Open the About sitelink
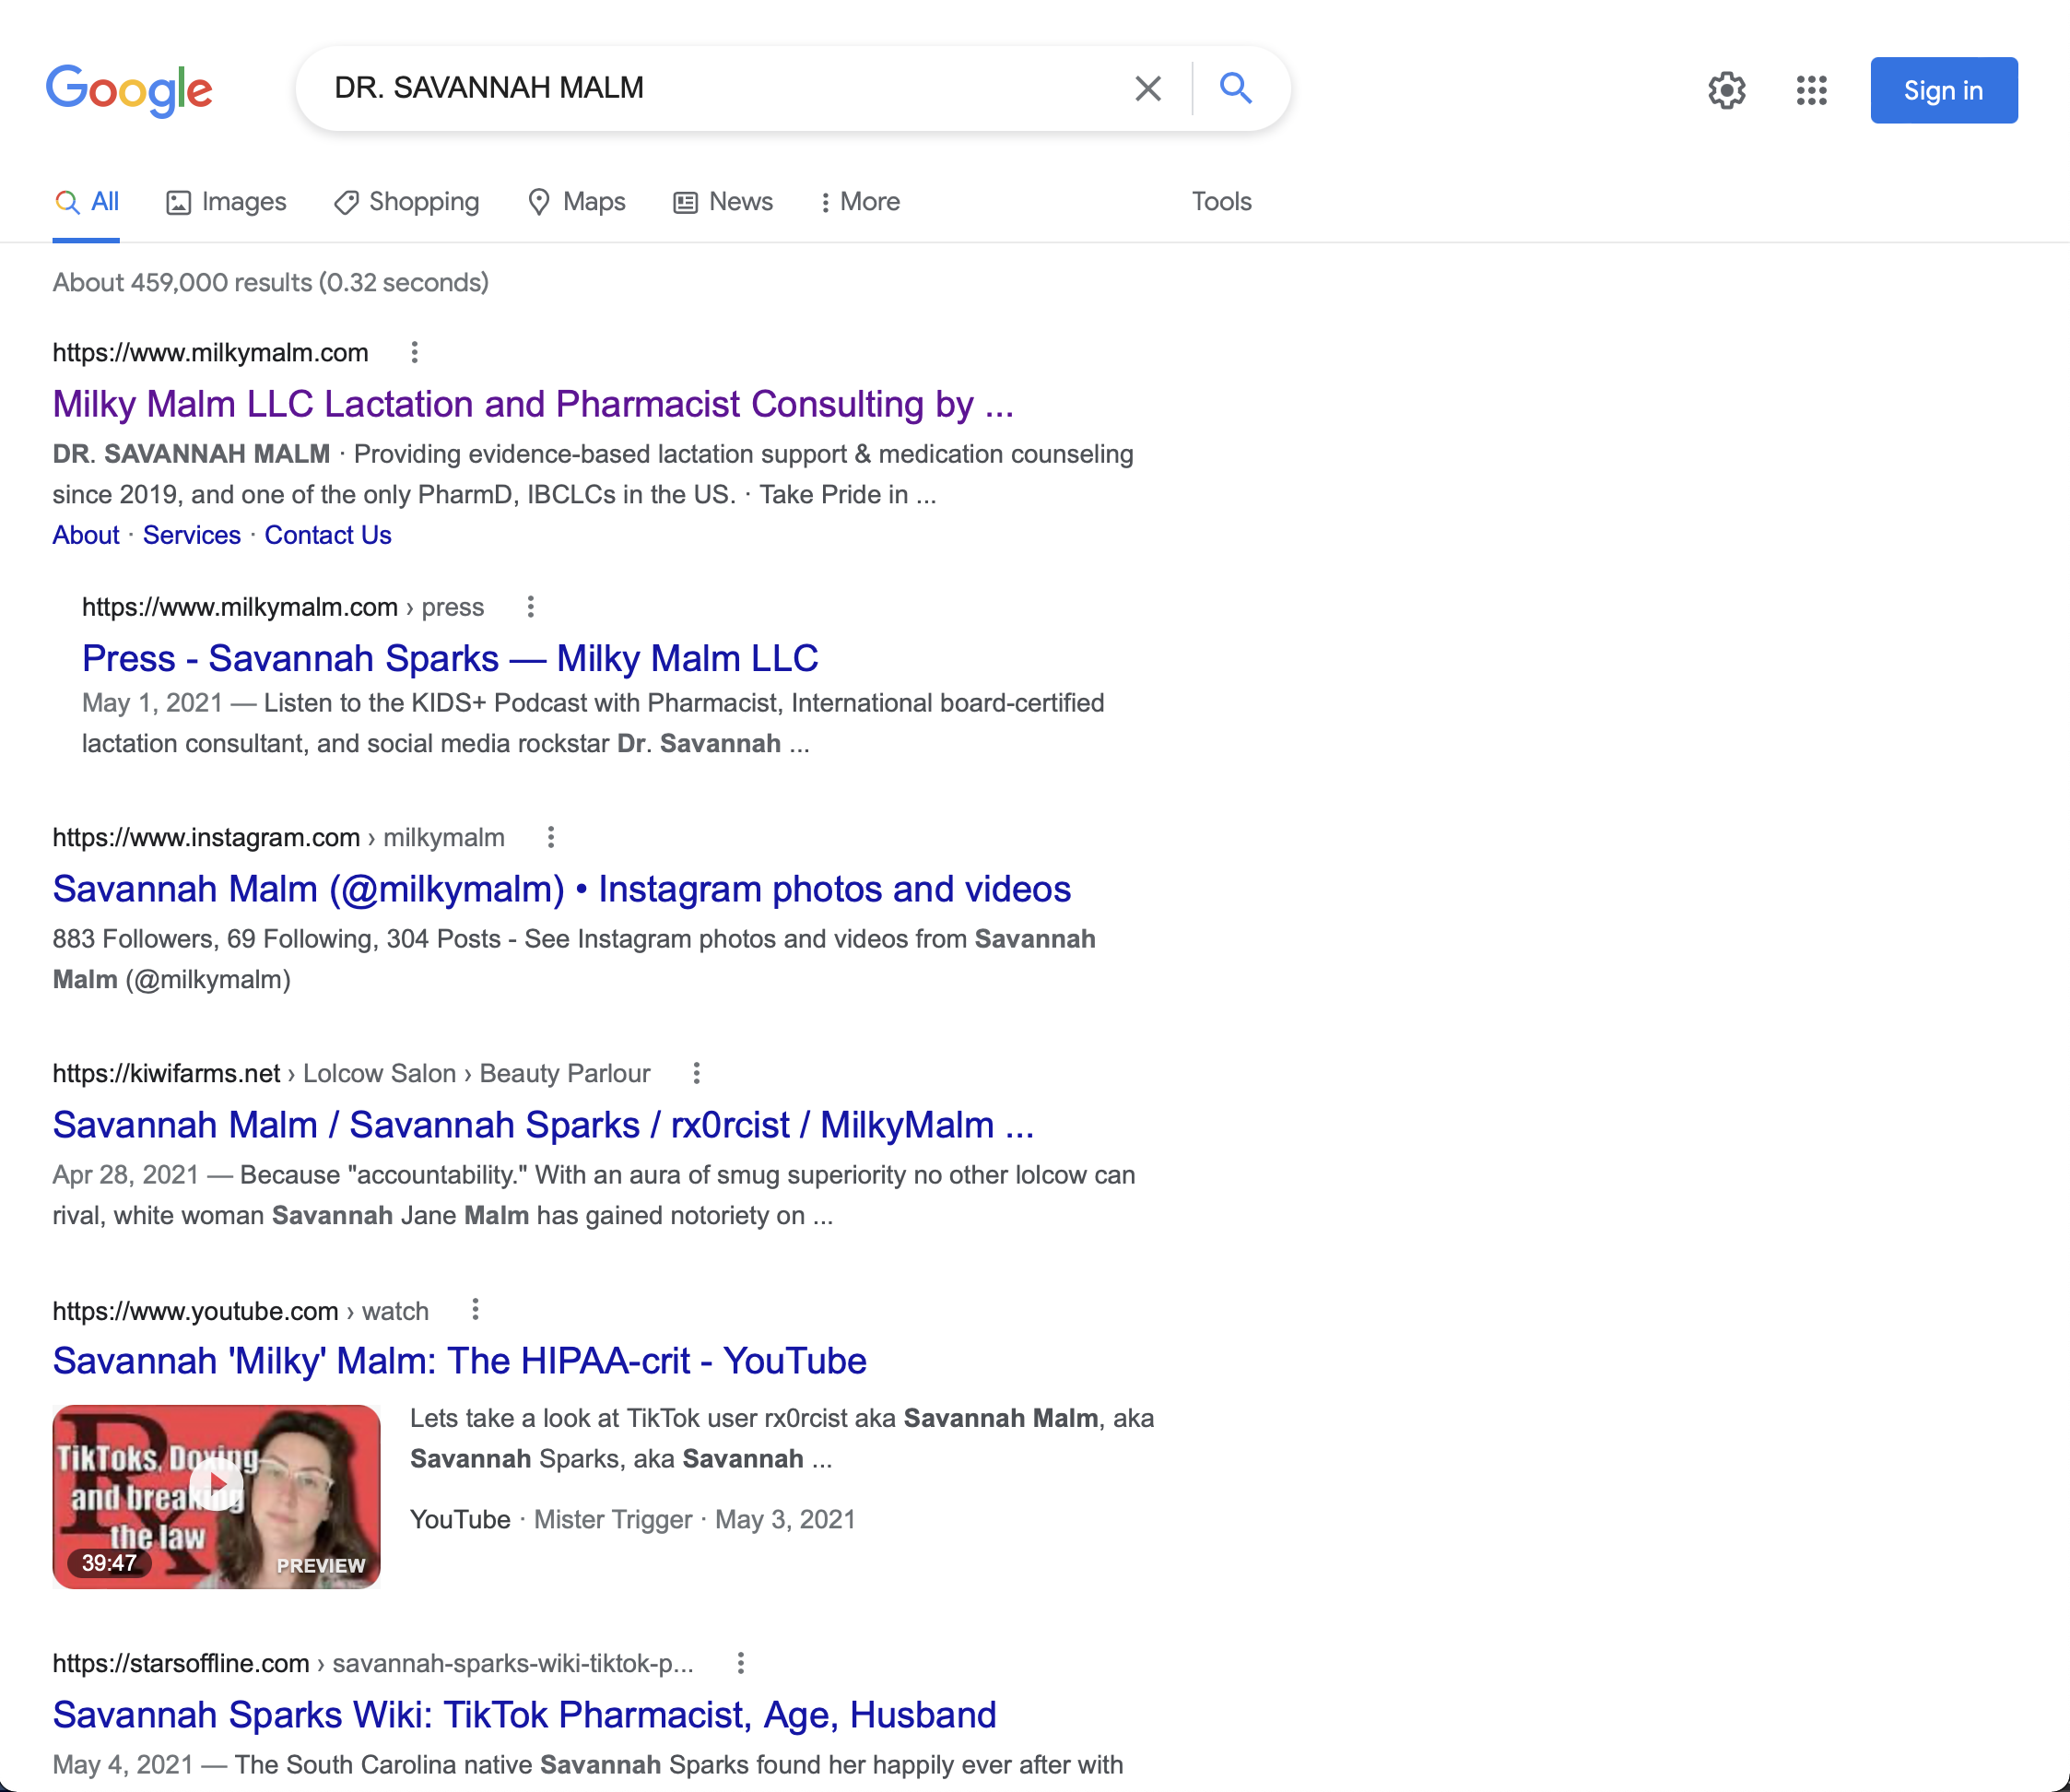This screenshot has width=2070, height=1792. [86, 535]
